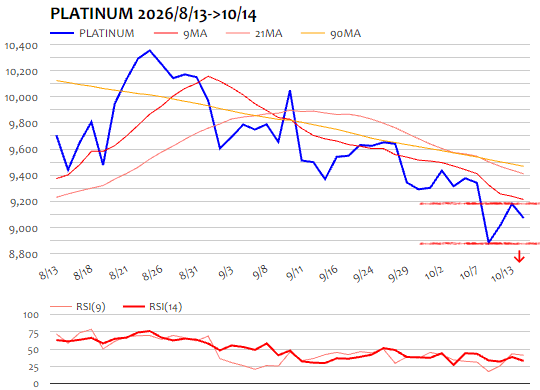
Task: Click the 0 label on RSI axis
Action: [x=37, y=384]
